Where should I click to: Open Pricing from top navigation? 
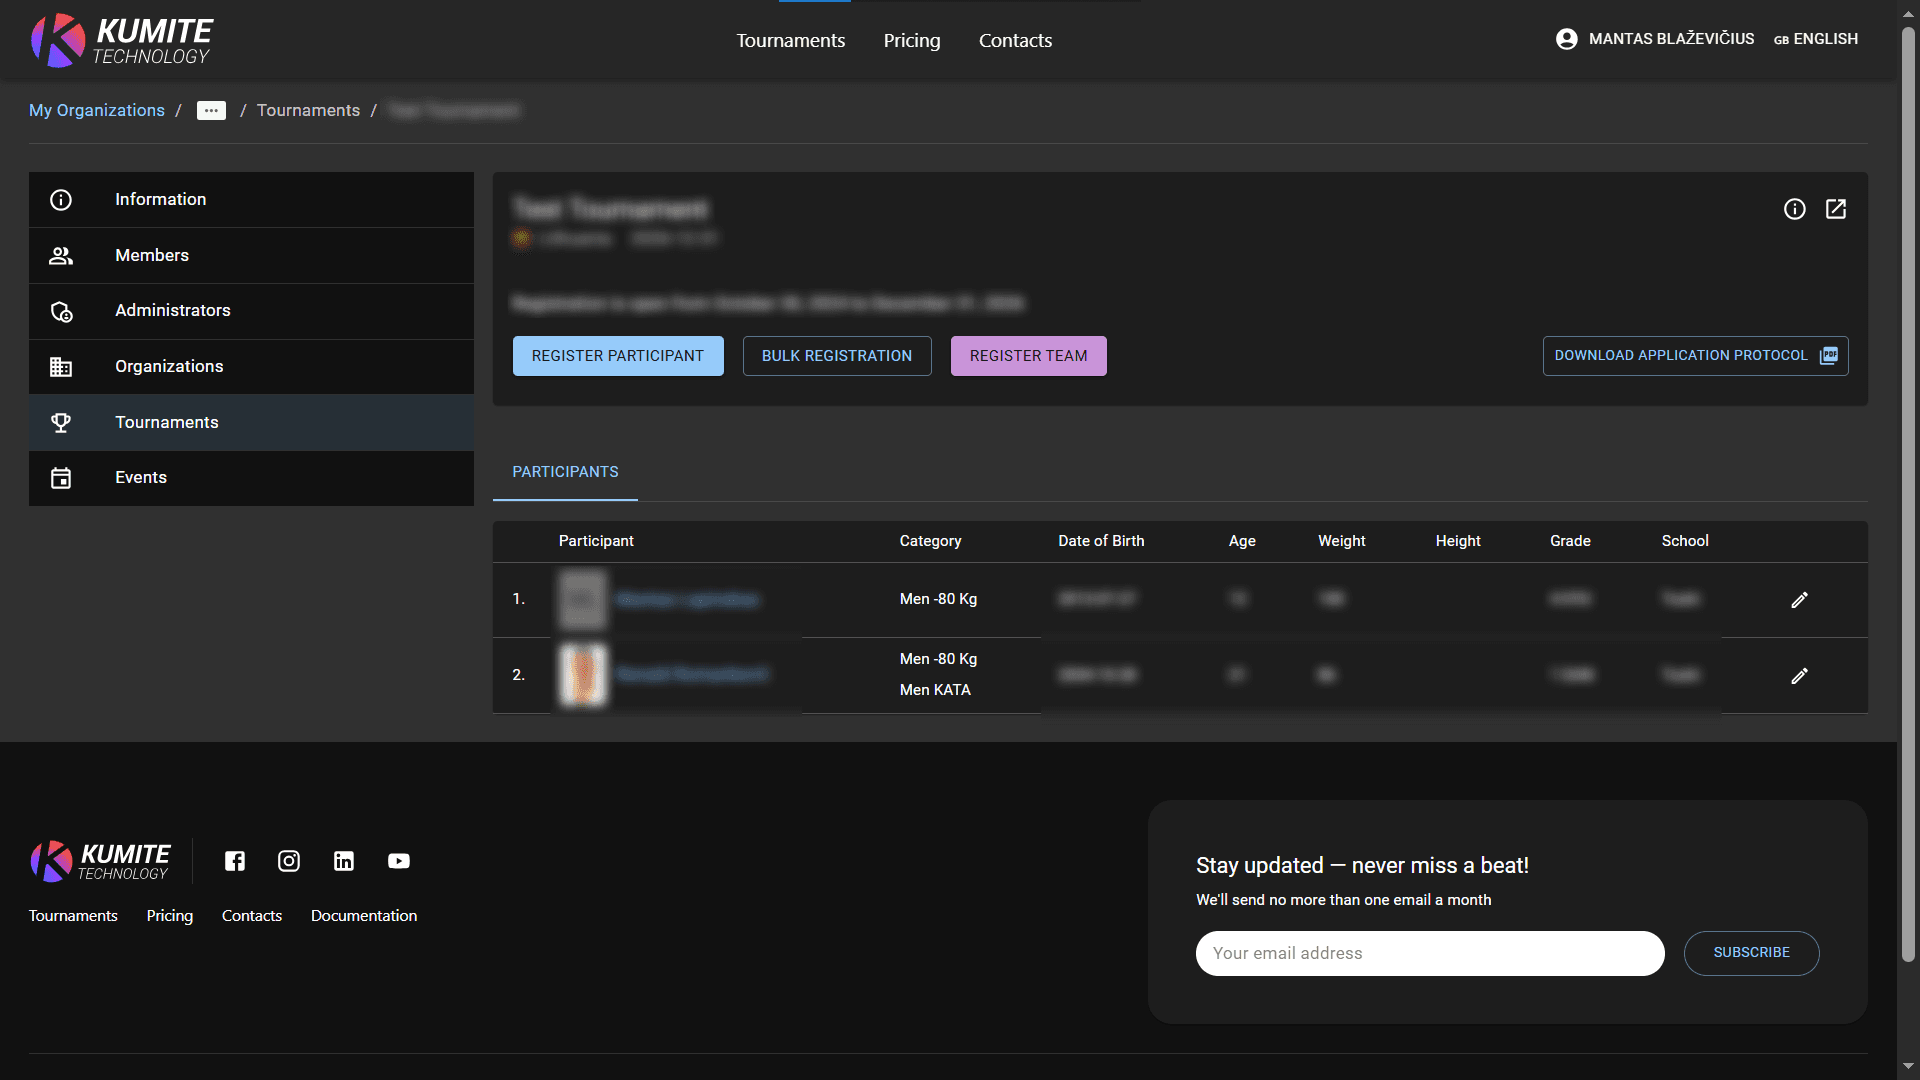(x=911, y=40)
